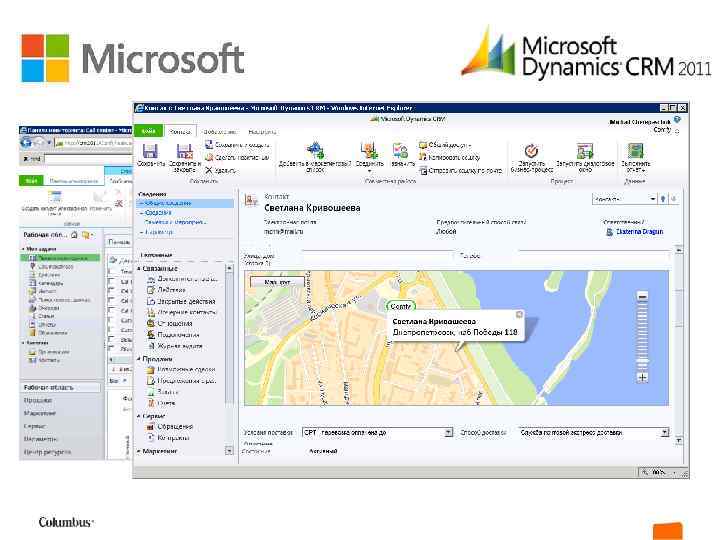720x540 pixels.
Task: Open Счета under the Продажи section
Action: [161, 403]
